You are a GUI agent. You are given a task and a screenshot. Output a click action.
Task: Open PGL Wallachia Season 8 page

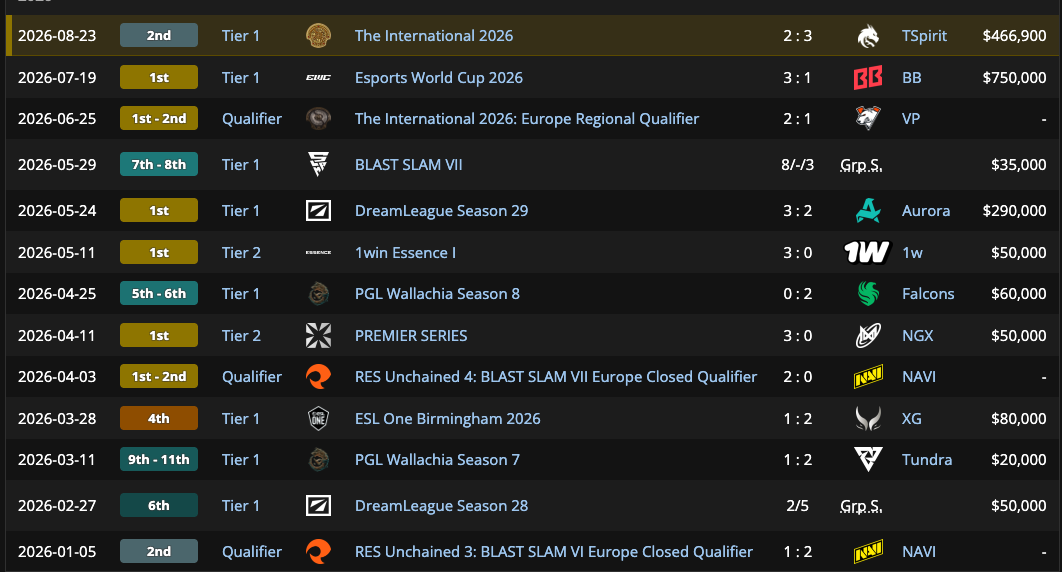coord(438,294)
